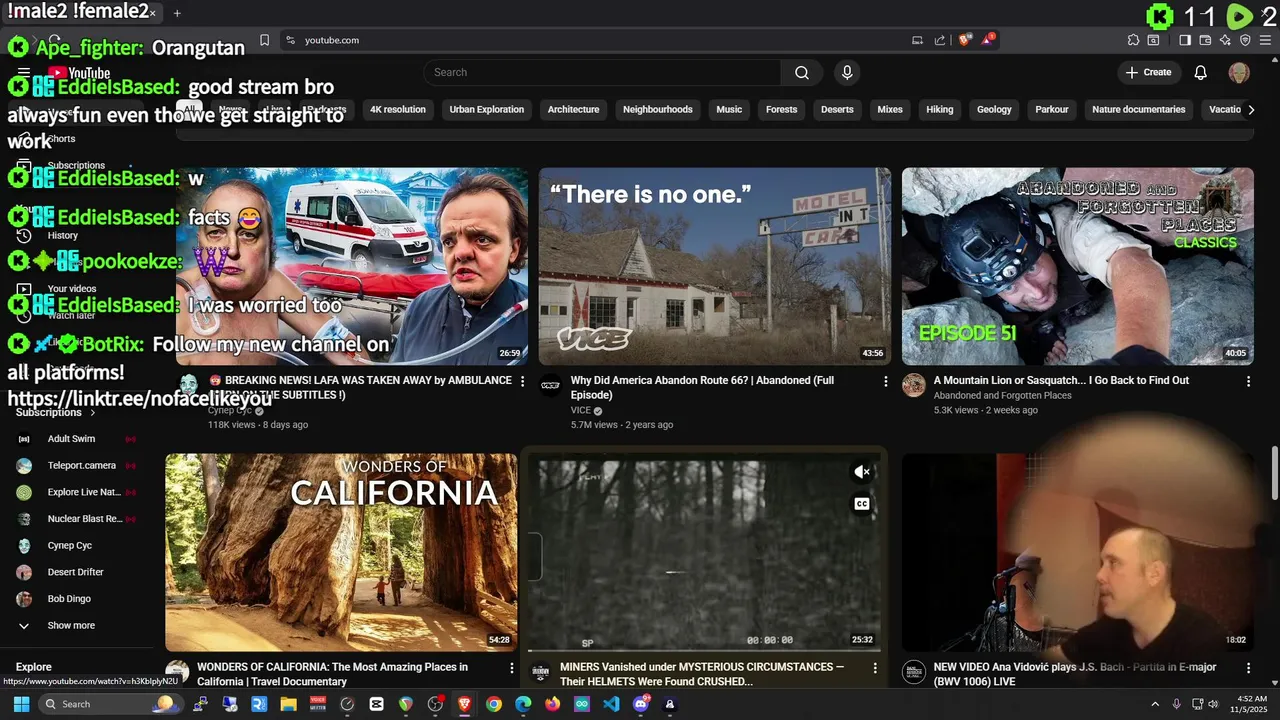Open the browser hamburger main menu
This screenshot has width=1280, height=720.
click(x=1265, y=40)
